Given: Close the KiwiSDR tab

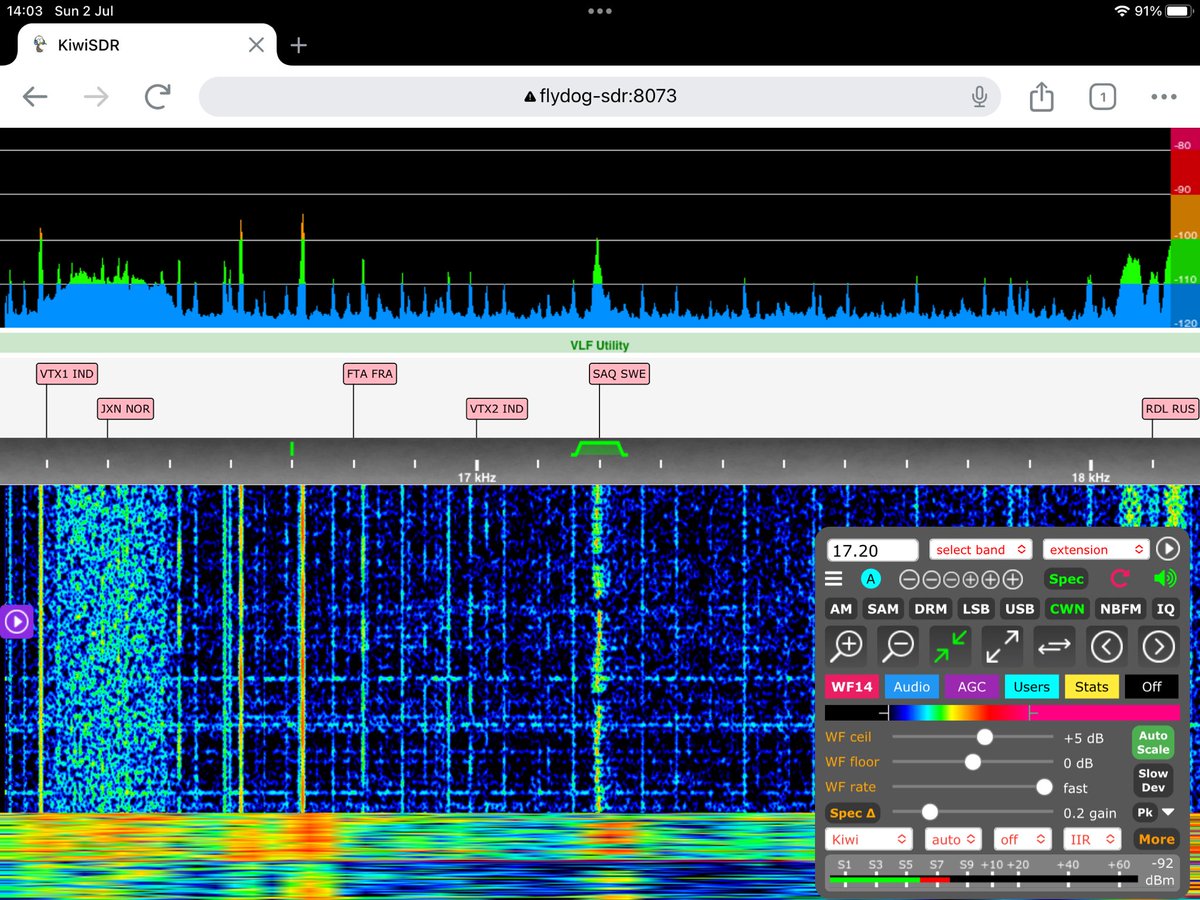Looking at the screenshot, I should [x=256, y=45].
